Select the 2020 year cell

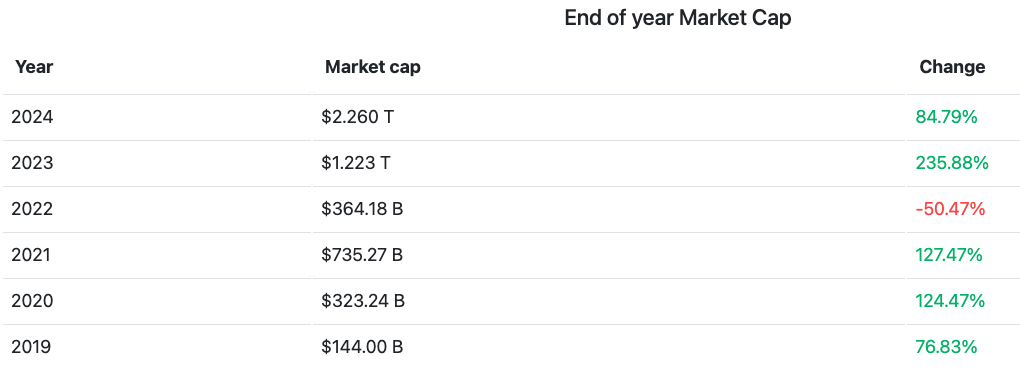pyautogui.click(x=33, y=301)
